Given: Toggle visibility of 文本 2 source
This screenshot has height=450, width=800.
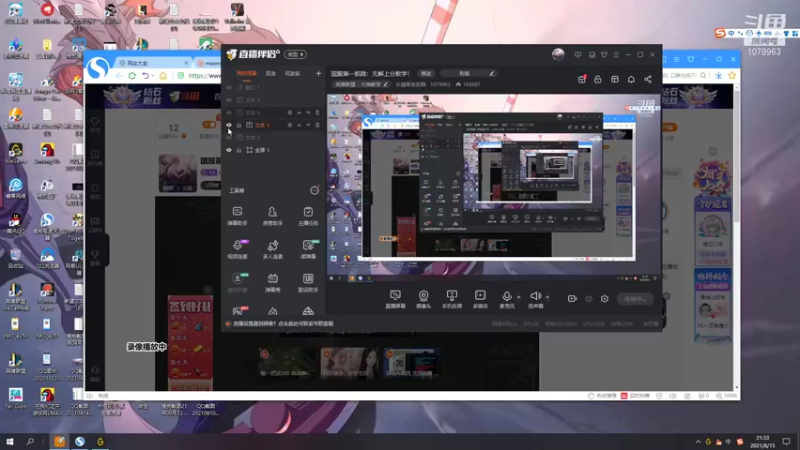Looking at the screenshot, I should [229, 137].
